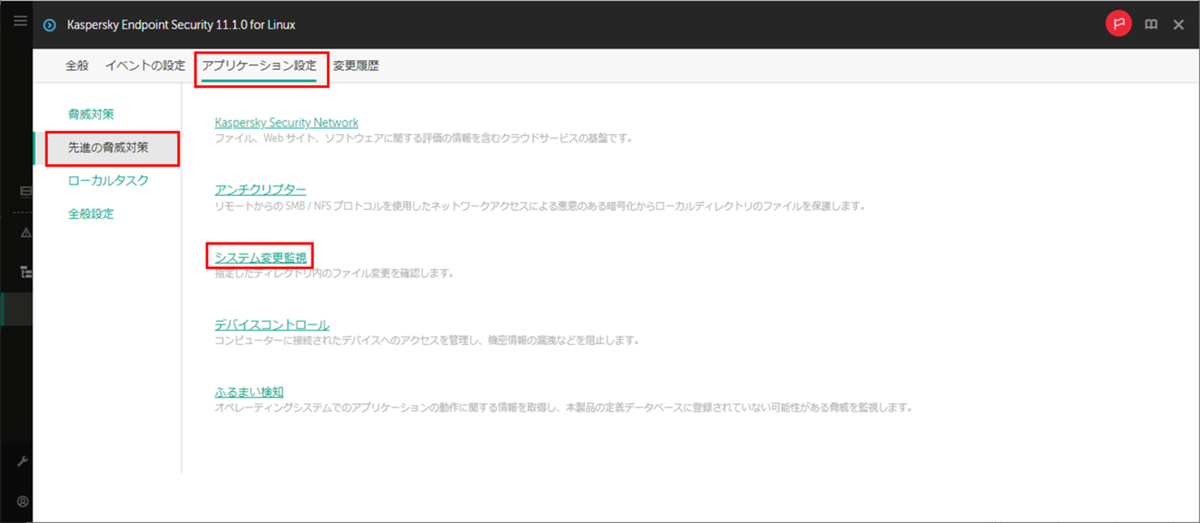The image size is (1200, 523).
Task: Close the policy window with X
Action: (1179, 24)
